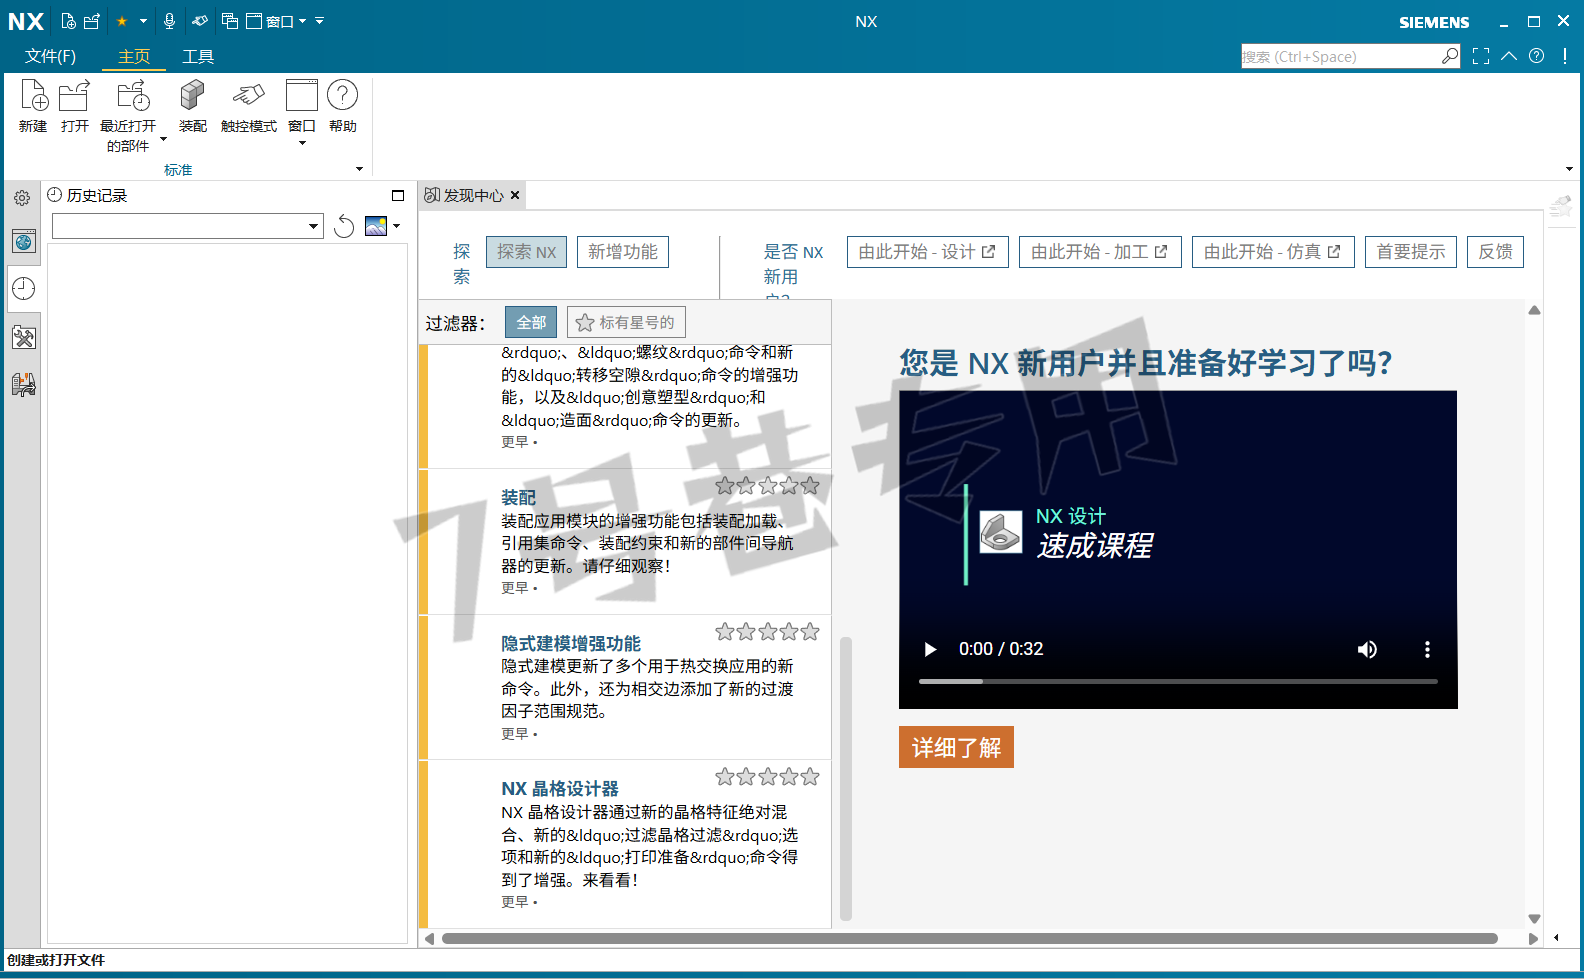Toggle full screen mode icon
Image resolution: width=1584 pixels, height=979 pixels.
click(x=1481, y=57)
